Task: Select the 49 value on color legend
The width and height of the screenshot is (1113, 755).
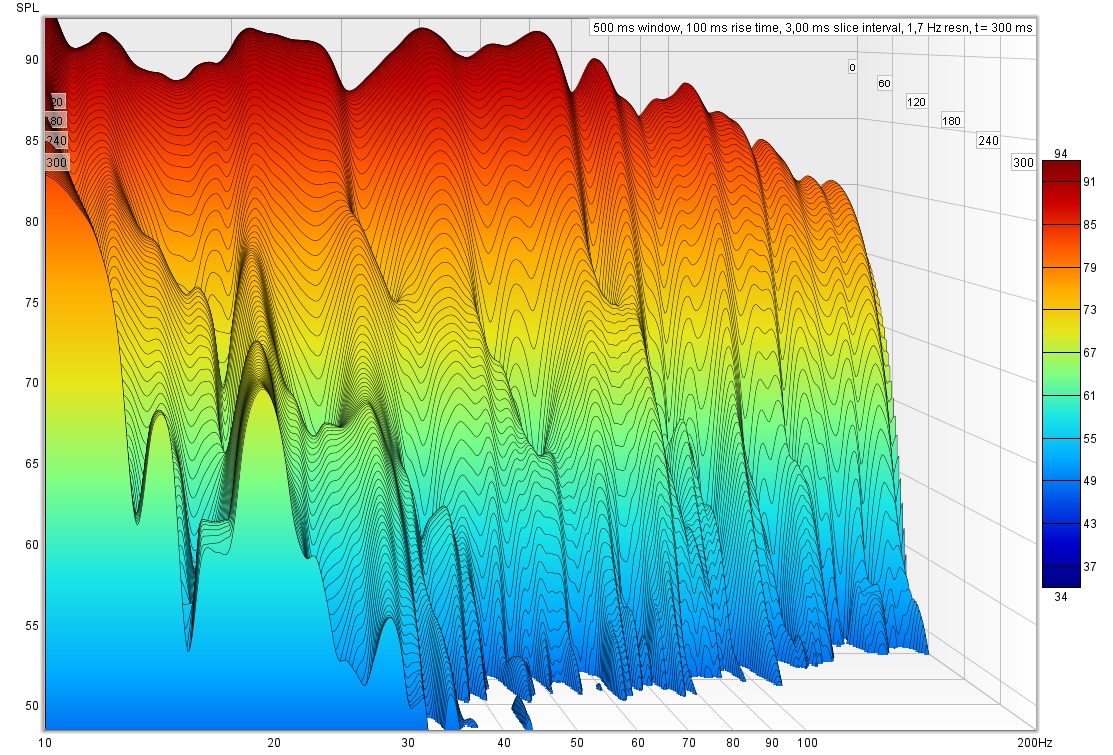Action: click(x=1090, y=480)
